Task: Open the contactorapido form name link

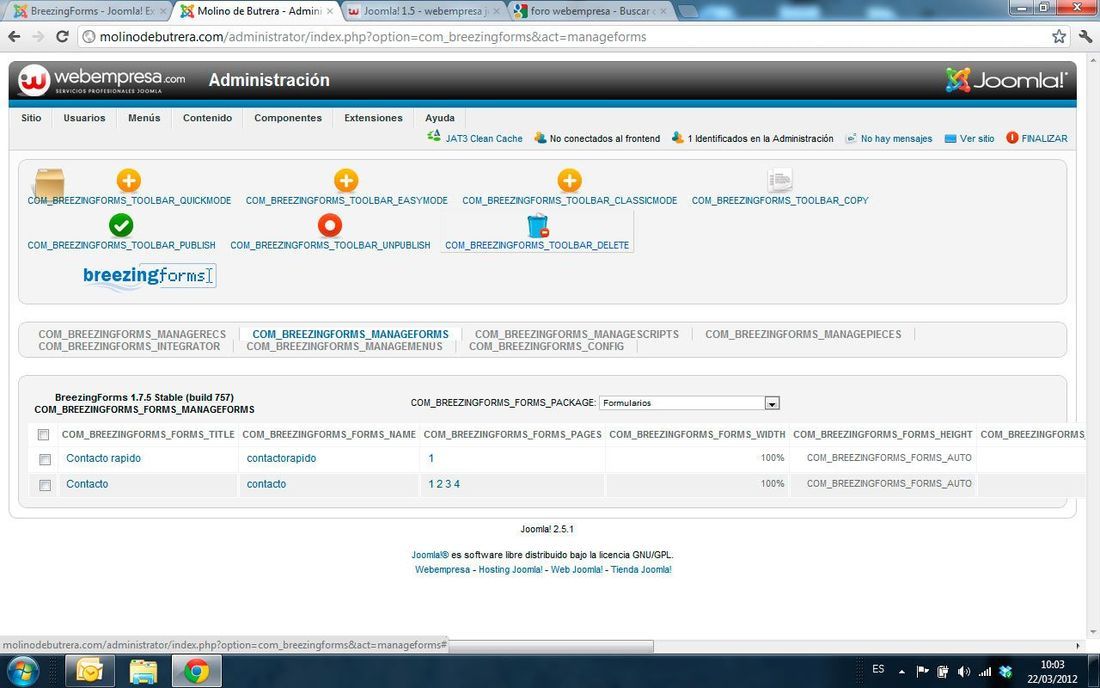Action: [x=281, y=458]
